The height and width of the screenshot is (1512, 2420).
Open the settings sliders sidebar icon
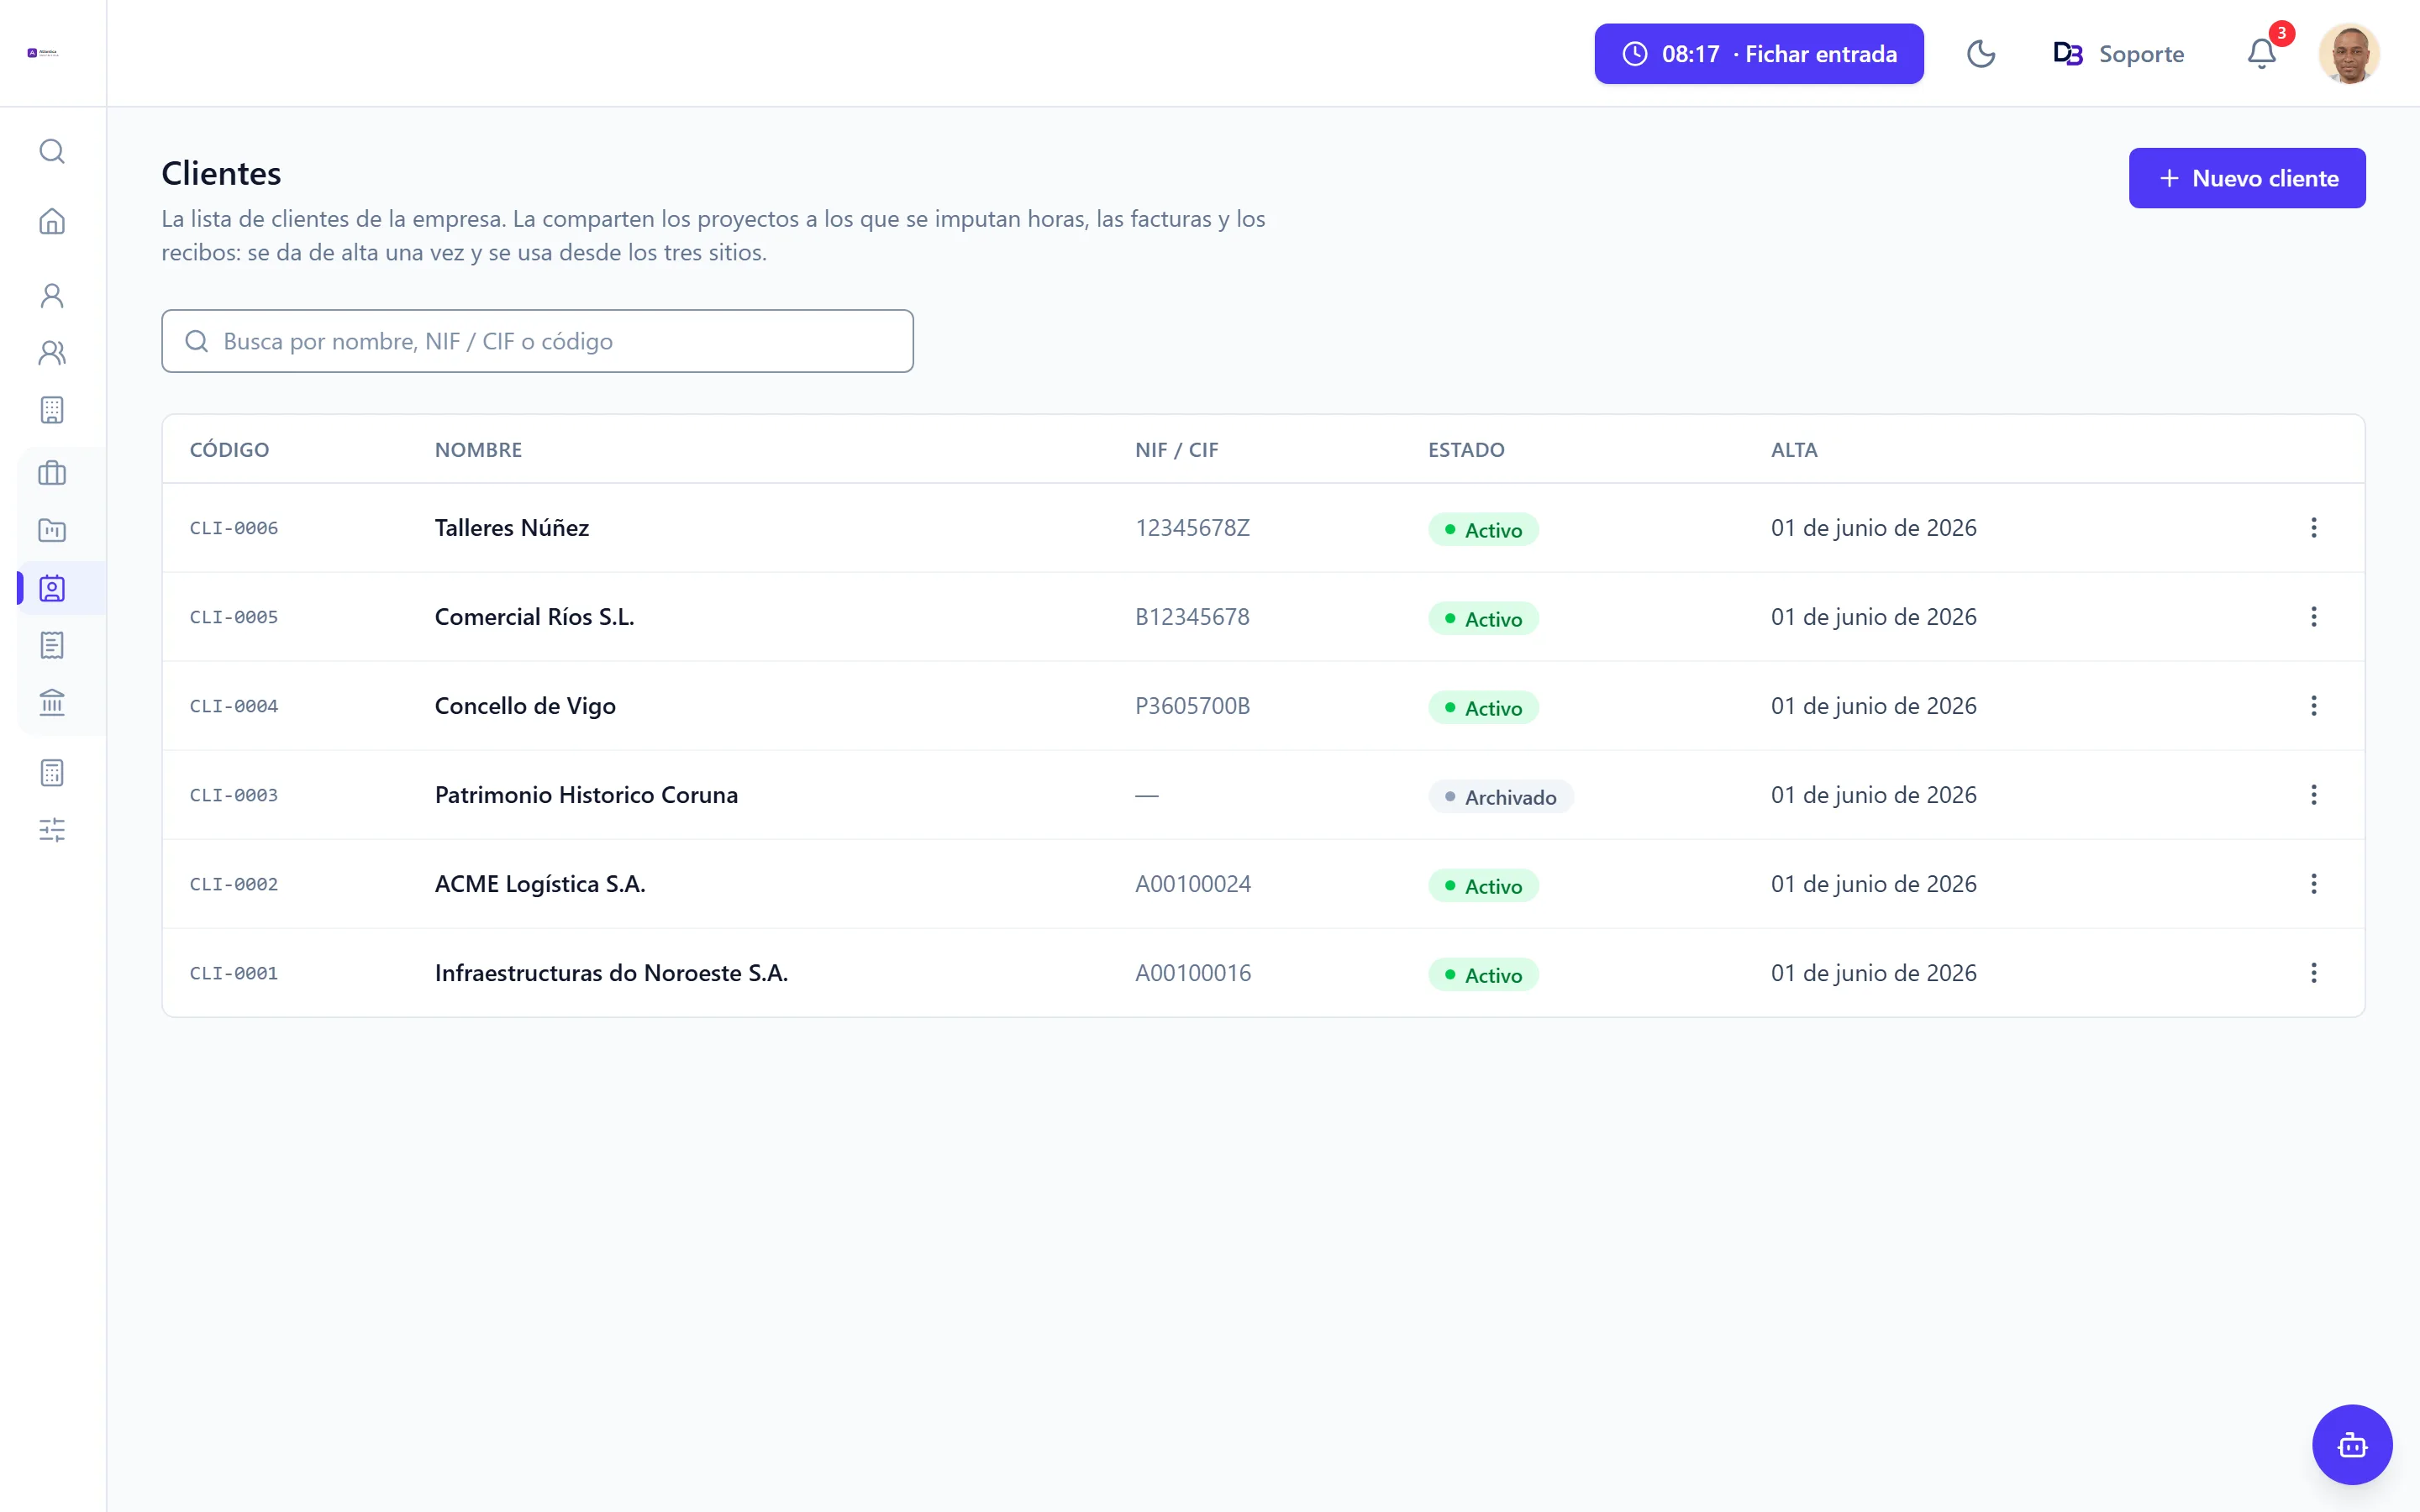pyautogui.click(x=52, y=830)
